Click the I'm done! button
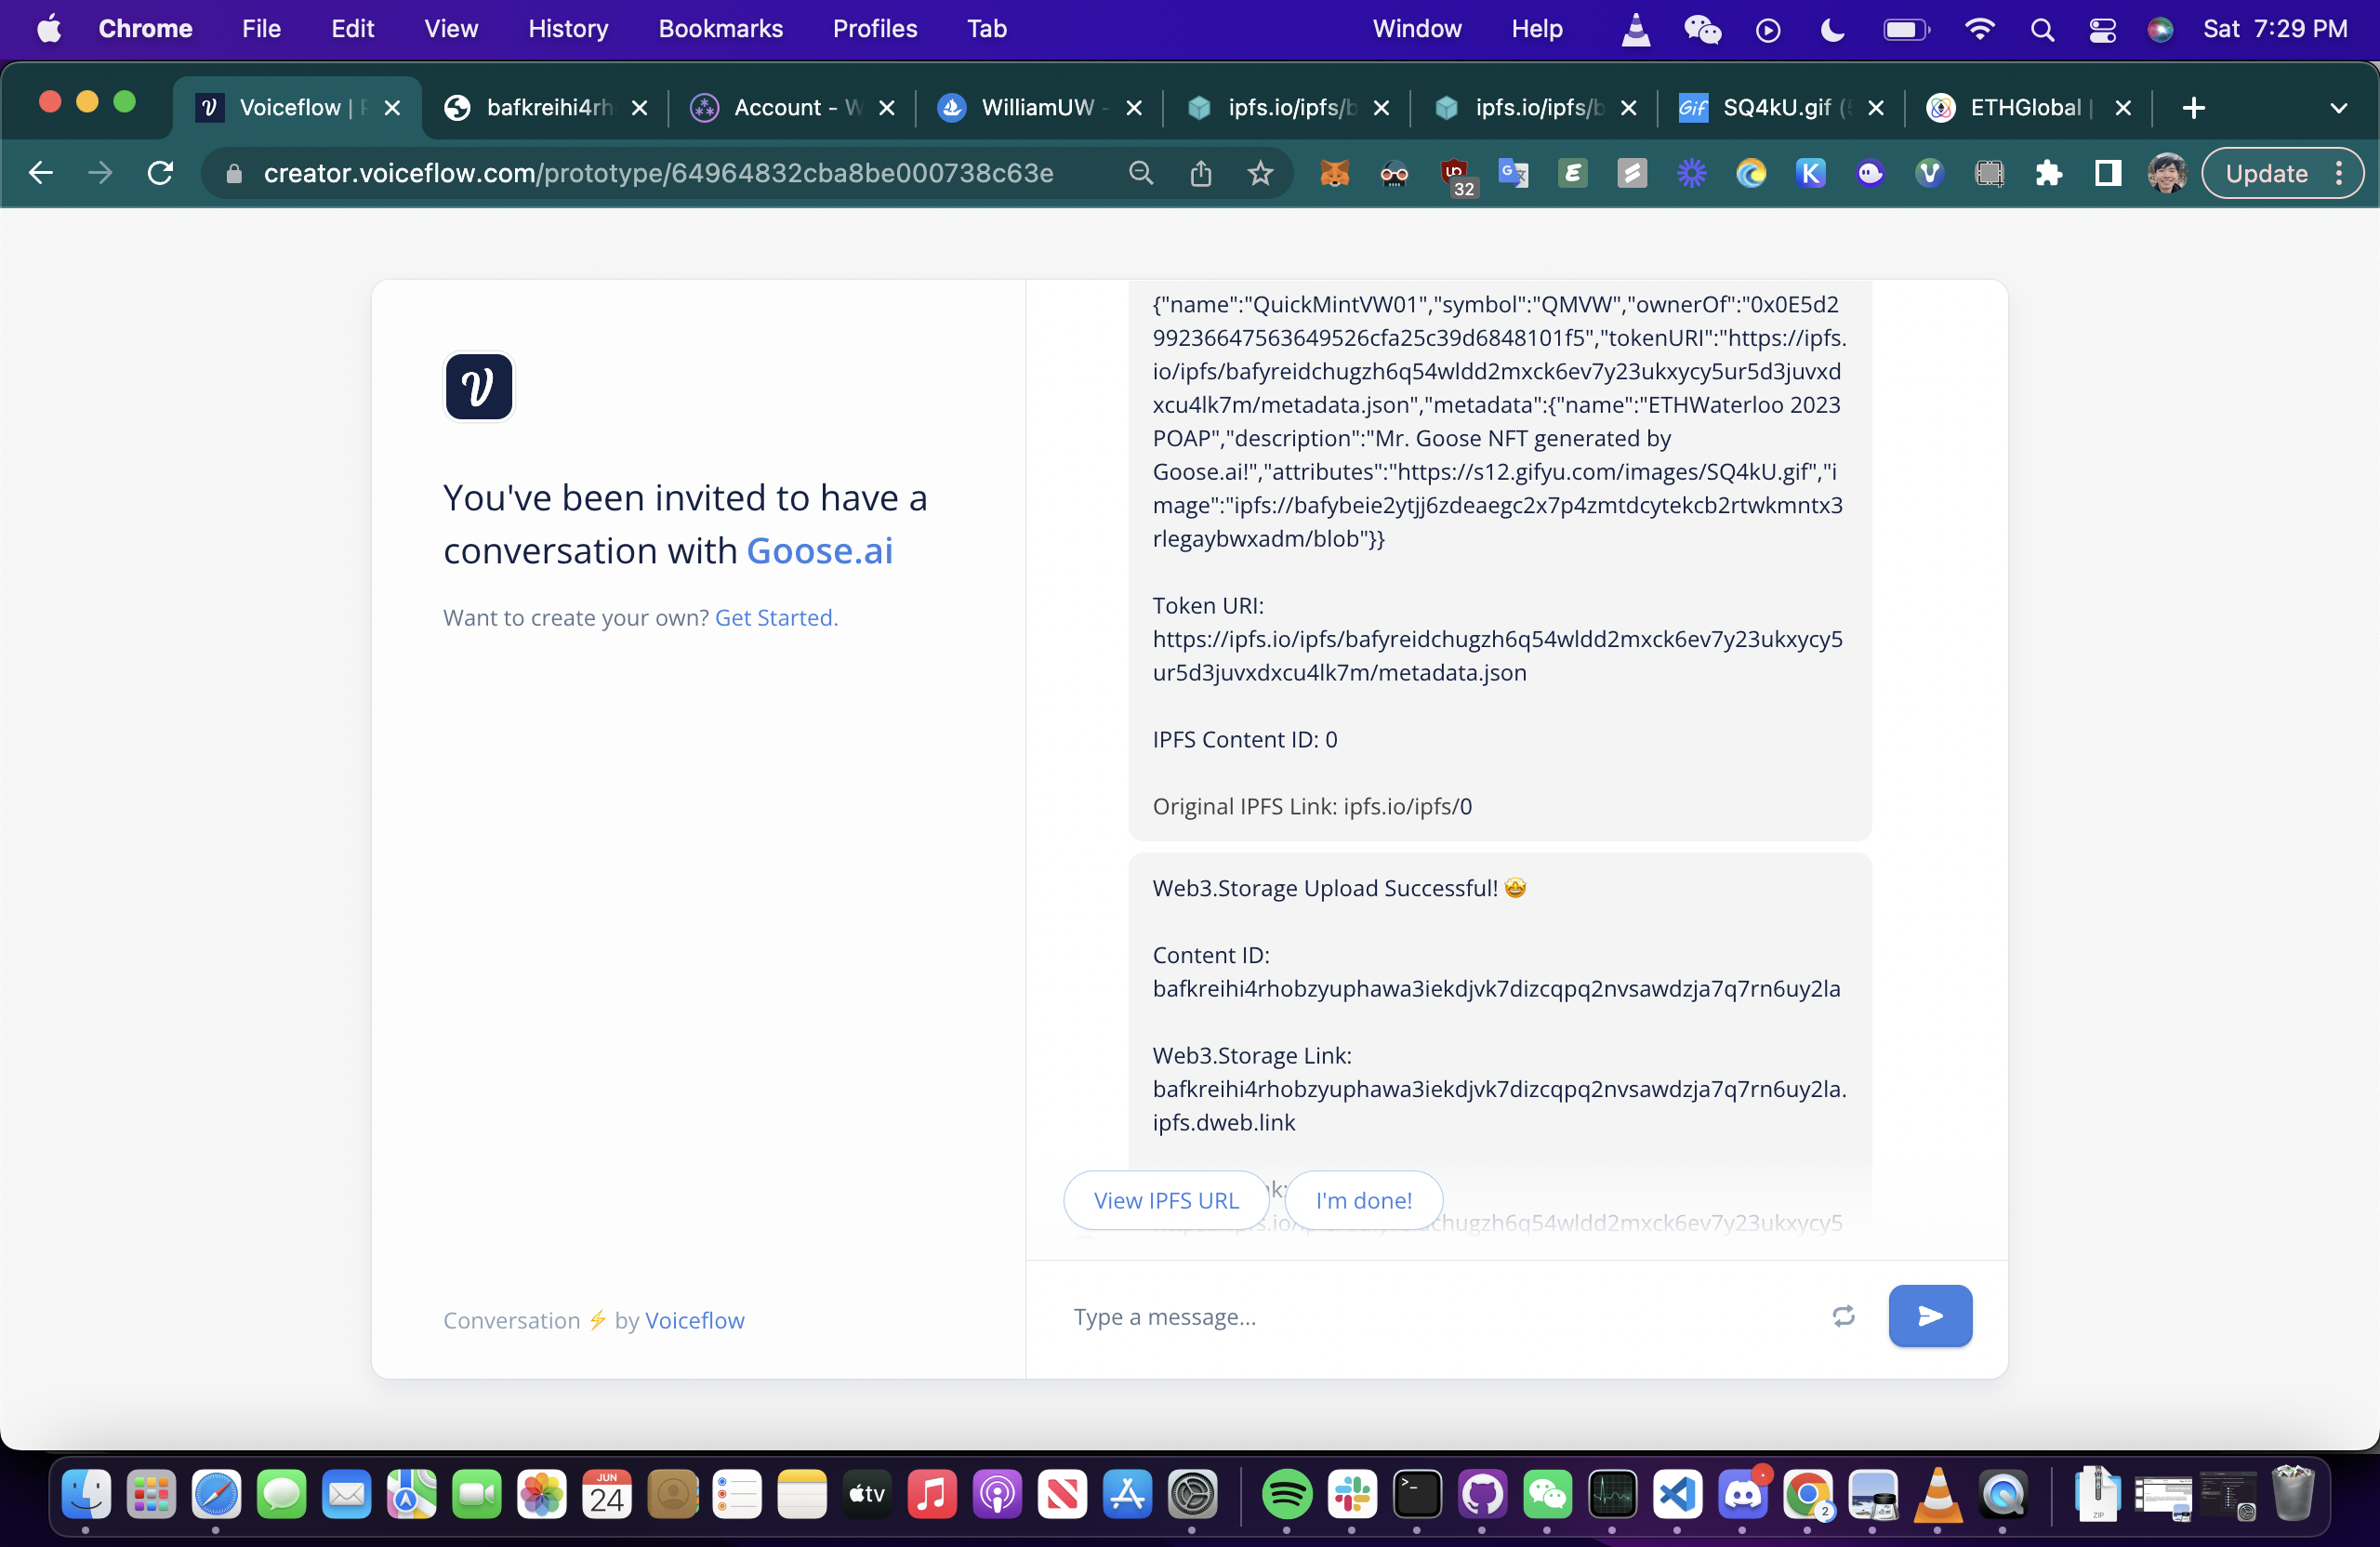The height and width of the screenshot is (1547, 2380). [1363, 1200]
